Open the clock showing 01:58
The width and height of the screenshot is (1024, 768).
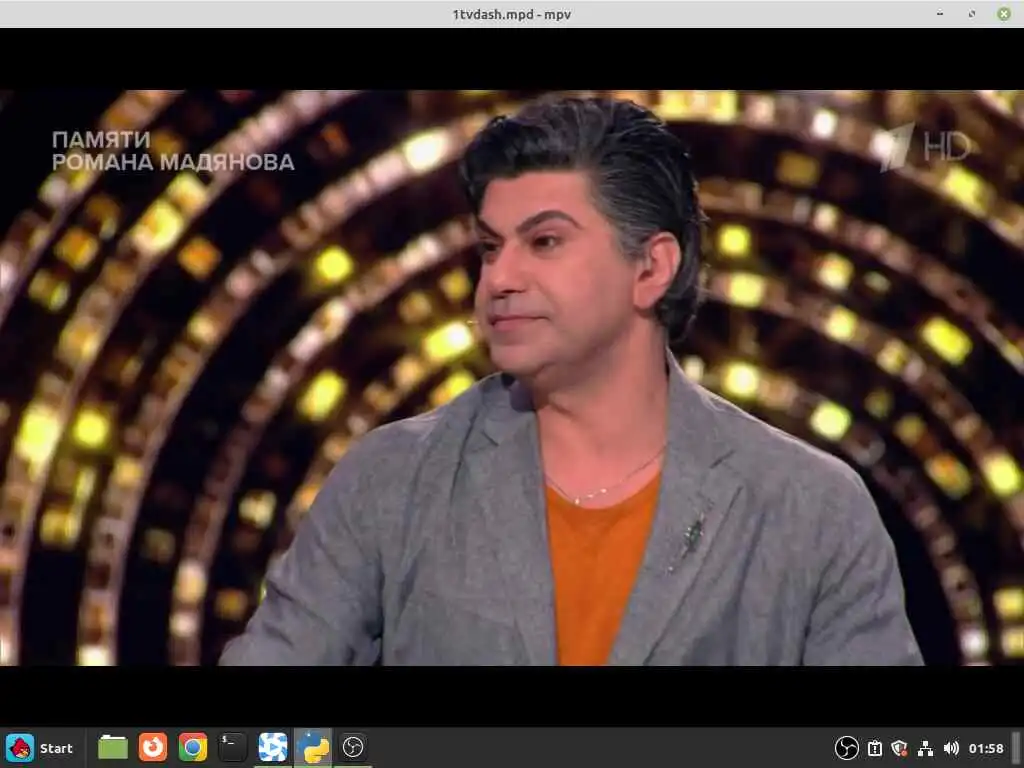pos(986,748)
